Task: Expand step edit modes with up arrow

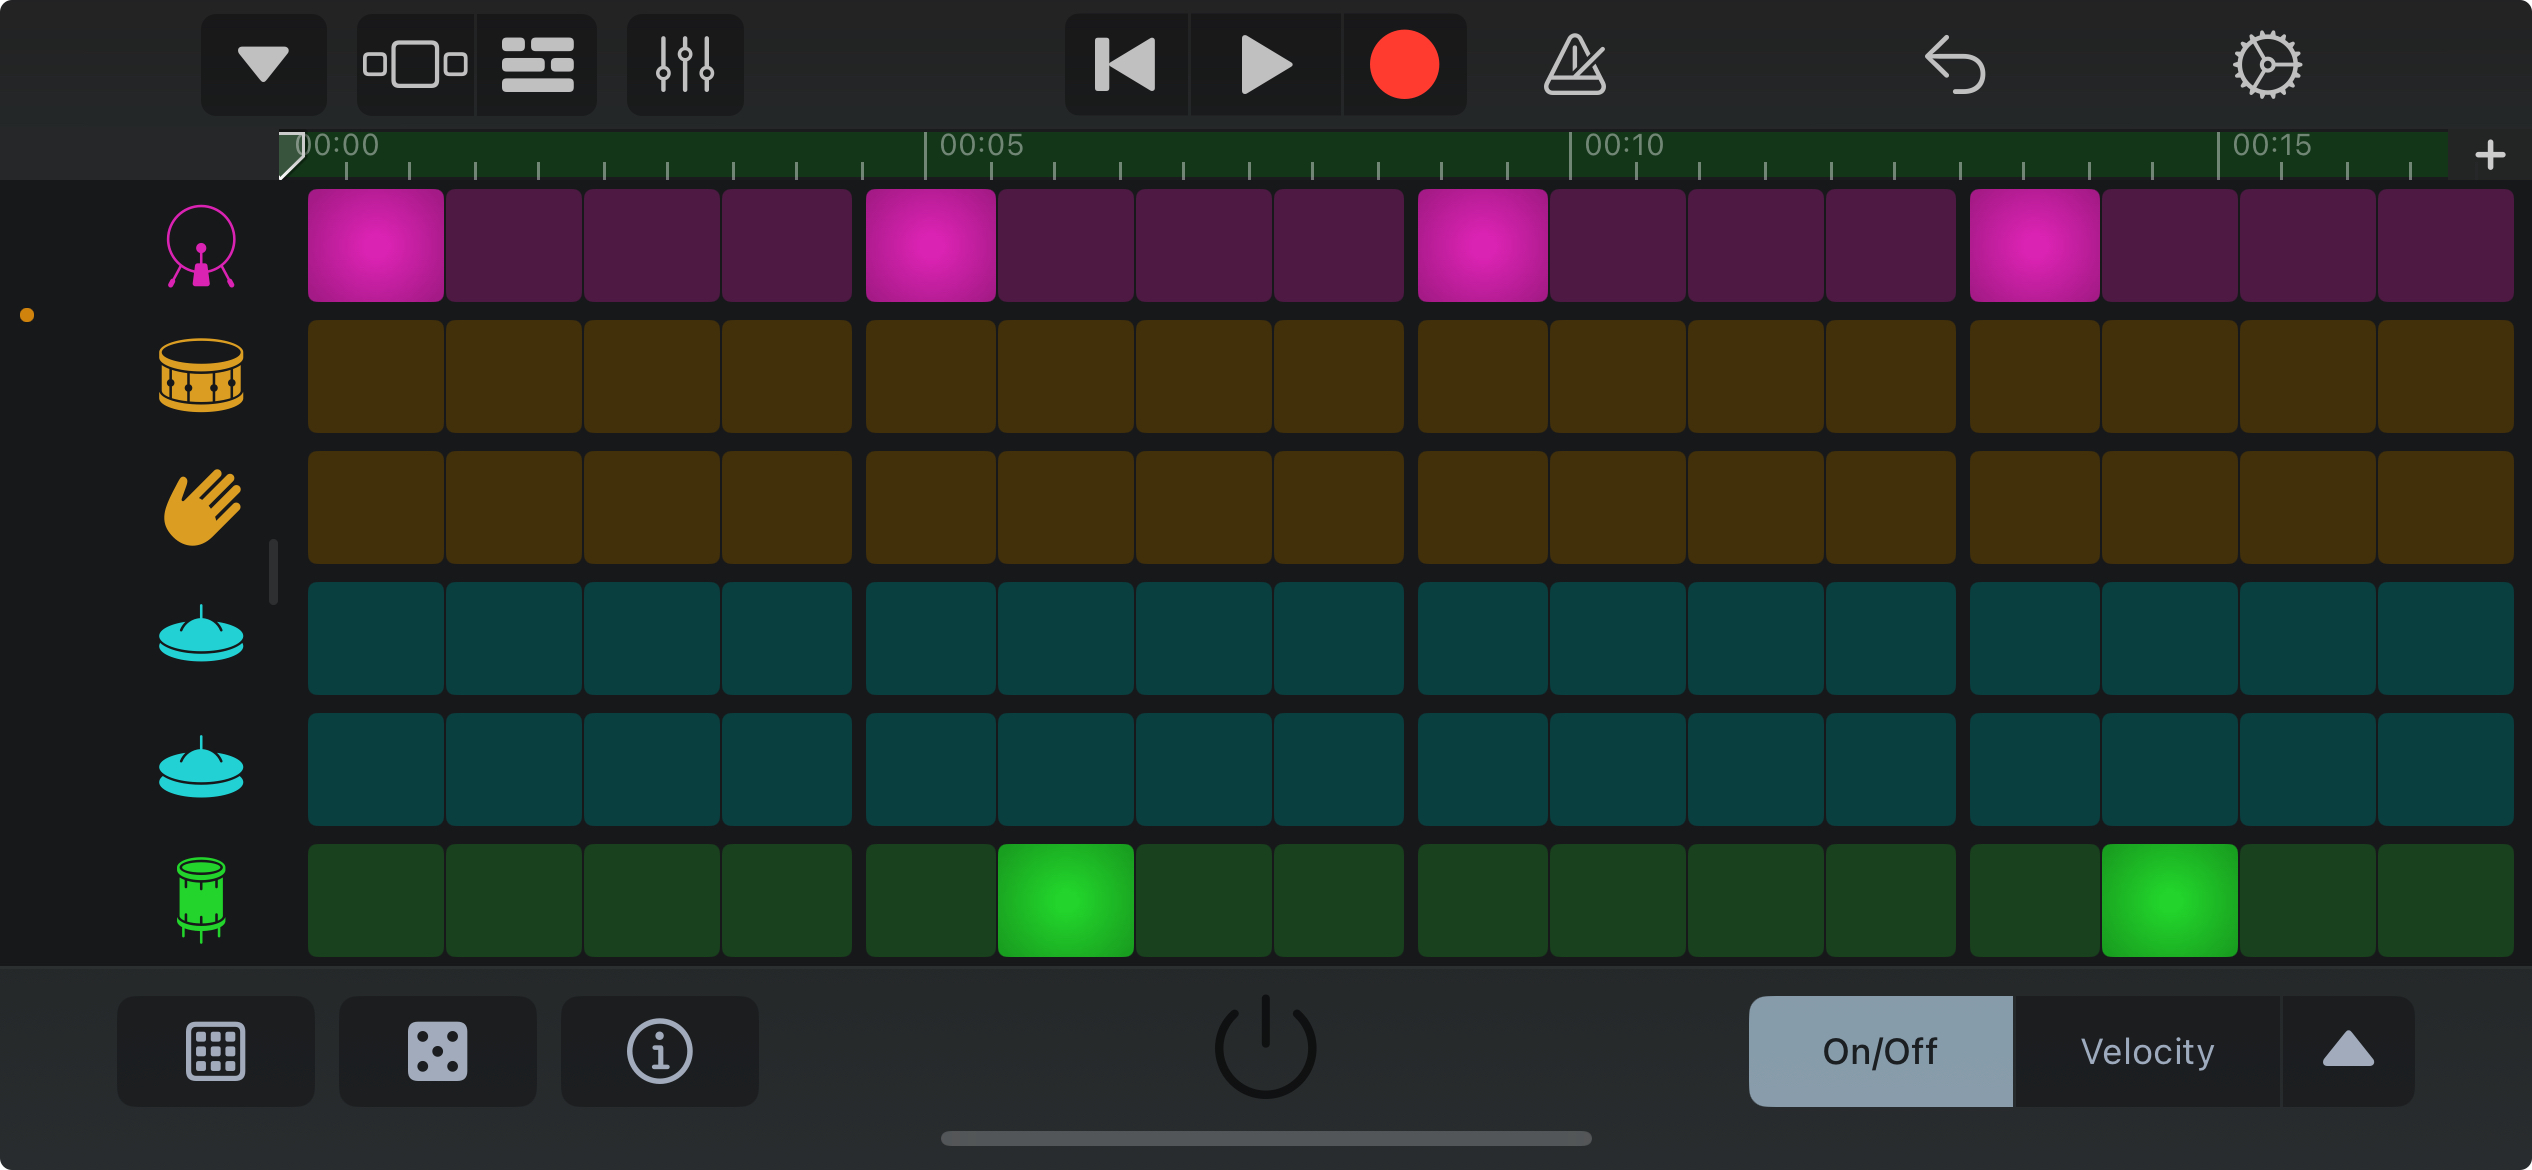Action: coord(2347,1050)
